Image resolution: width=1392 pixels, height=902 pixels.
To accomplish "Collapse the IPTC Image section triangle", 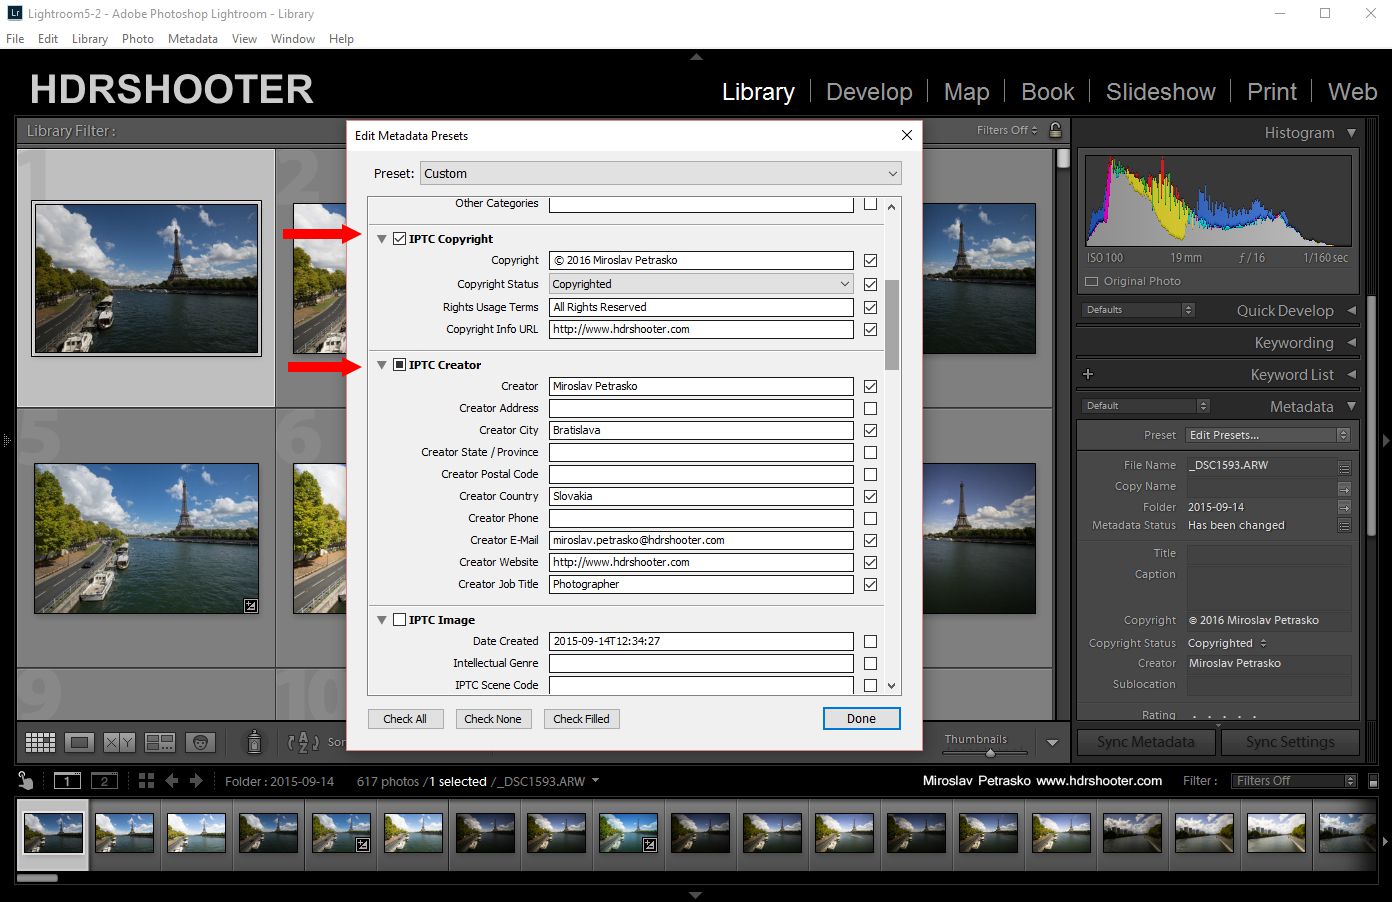I will click(x=382, y=620).
